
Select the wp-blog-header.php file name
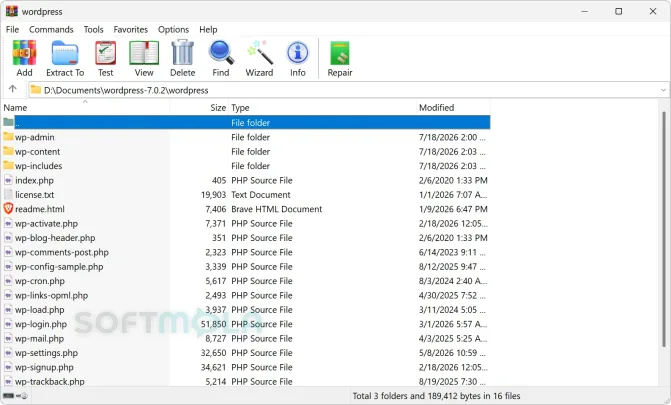[x=55, y=238]
